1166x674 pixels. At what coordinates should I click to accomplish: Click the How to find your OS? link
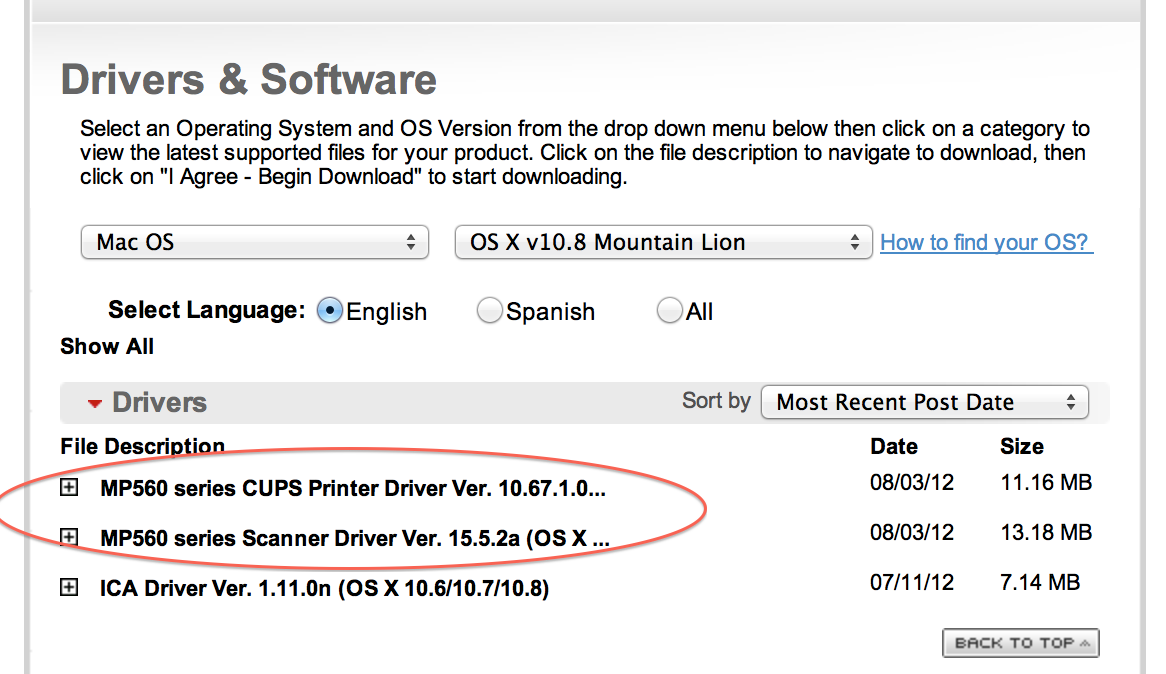tap(986, 242)
